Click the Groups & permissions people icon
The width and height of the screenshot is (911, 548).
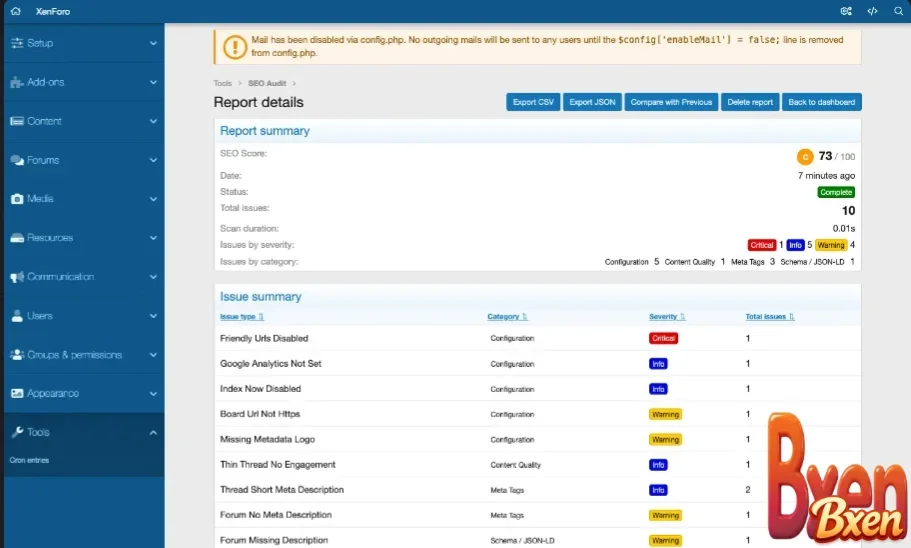tap(17, 354)
